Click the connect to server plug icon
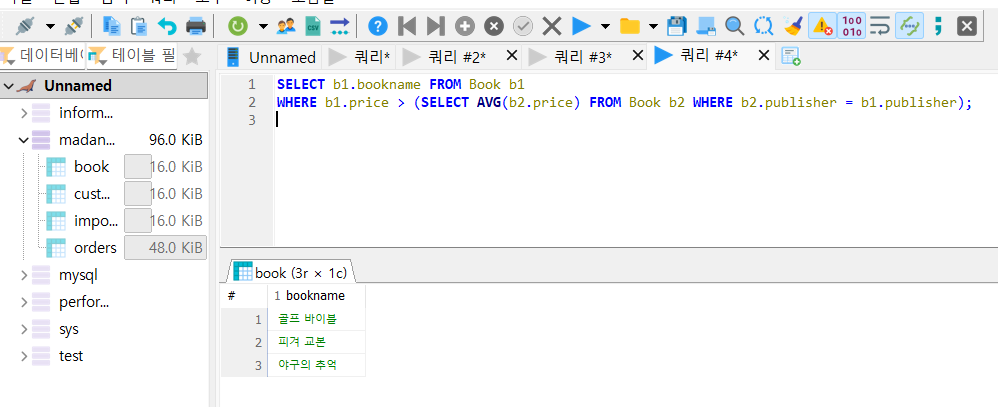Viewport: 998px width, 407px height. click(24, 26)
